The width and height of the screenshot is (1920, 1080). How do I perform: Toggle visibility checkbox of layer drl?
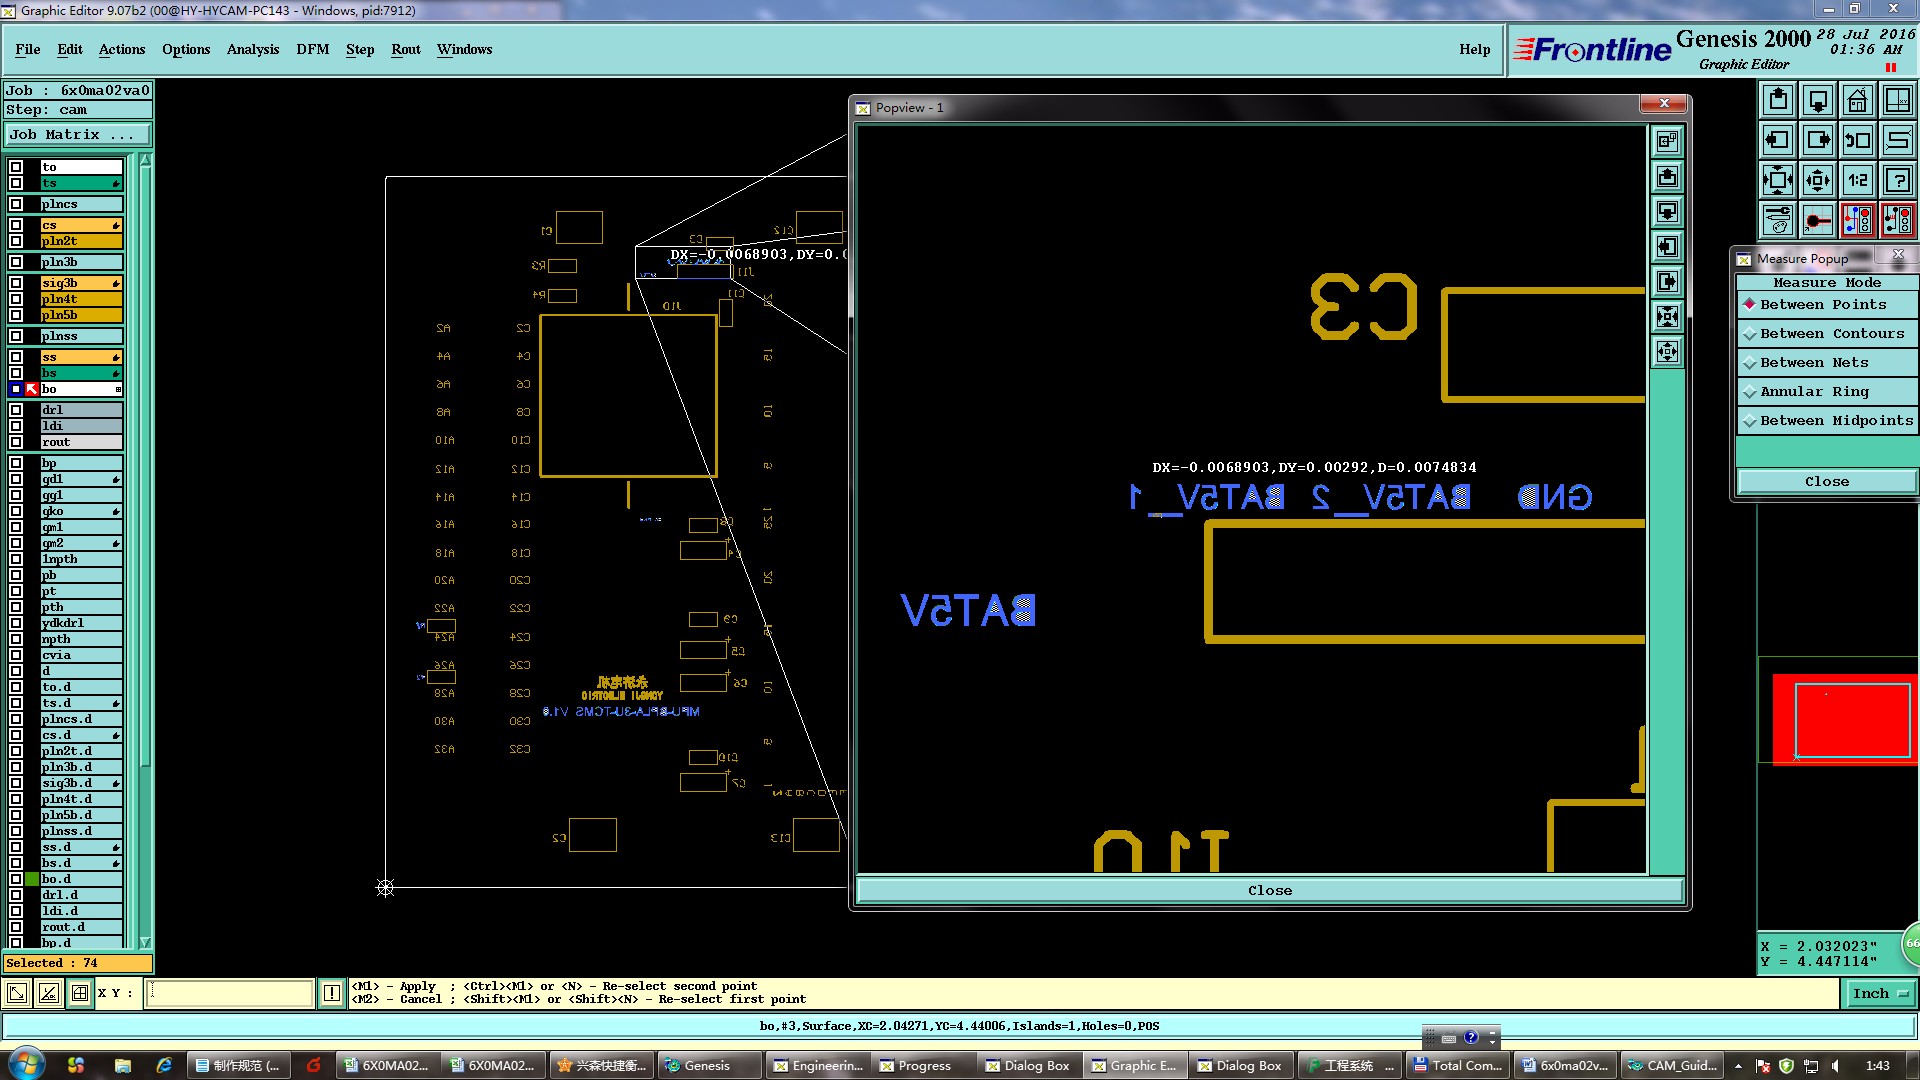click(x=16, y=410)
